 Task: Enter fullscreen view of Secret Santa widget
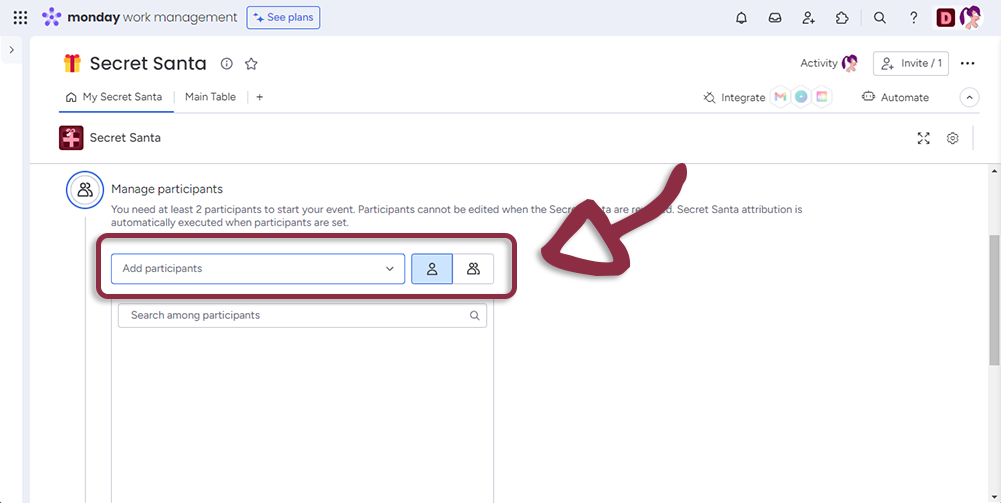(x=924, y=139)
